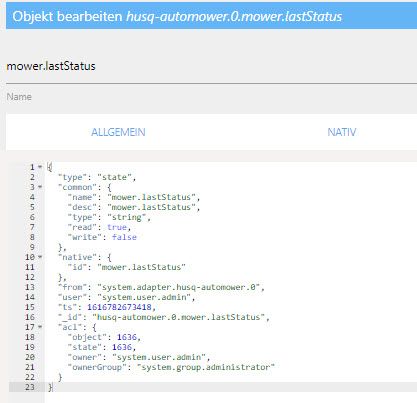The image size is (417, 403).
Task: Click the "from" system.adapter.husq-automower.0 value
Action: click(x=178, y=287)
